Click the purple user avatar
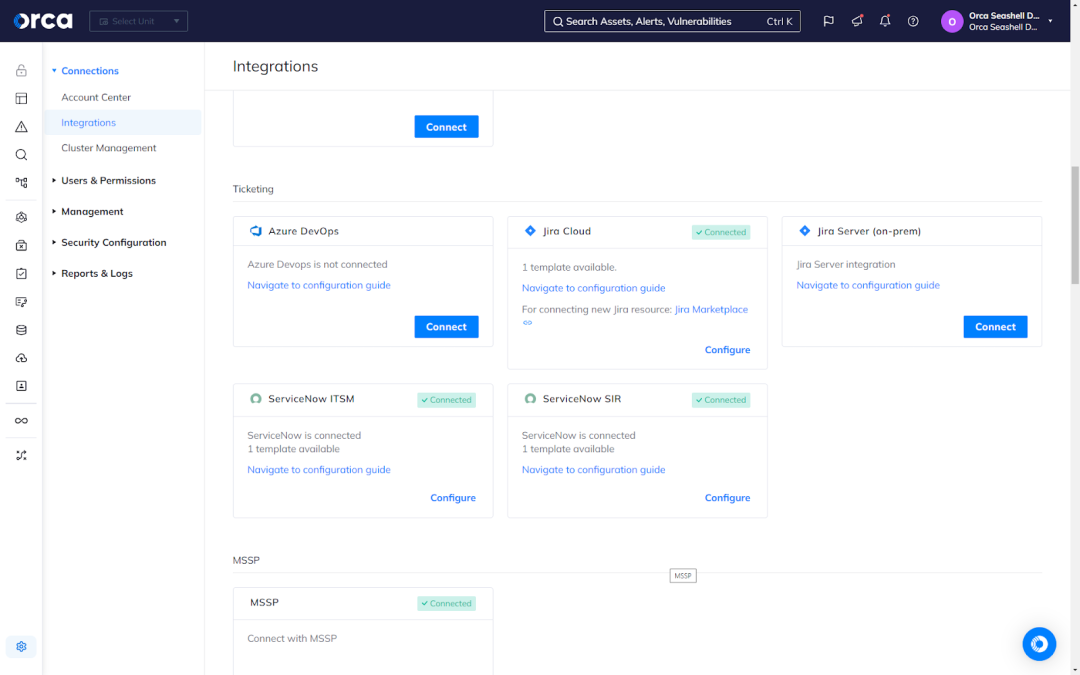The width and height of the screenshot is (1080, 675). pos(952,21)
